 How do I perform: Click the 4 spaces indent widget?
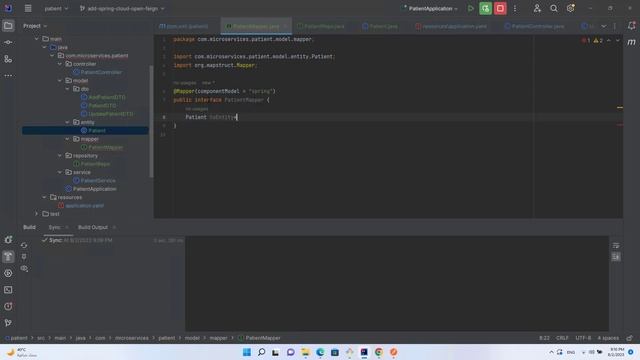point(608,338)
